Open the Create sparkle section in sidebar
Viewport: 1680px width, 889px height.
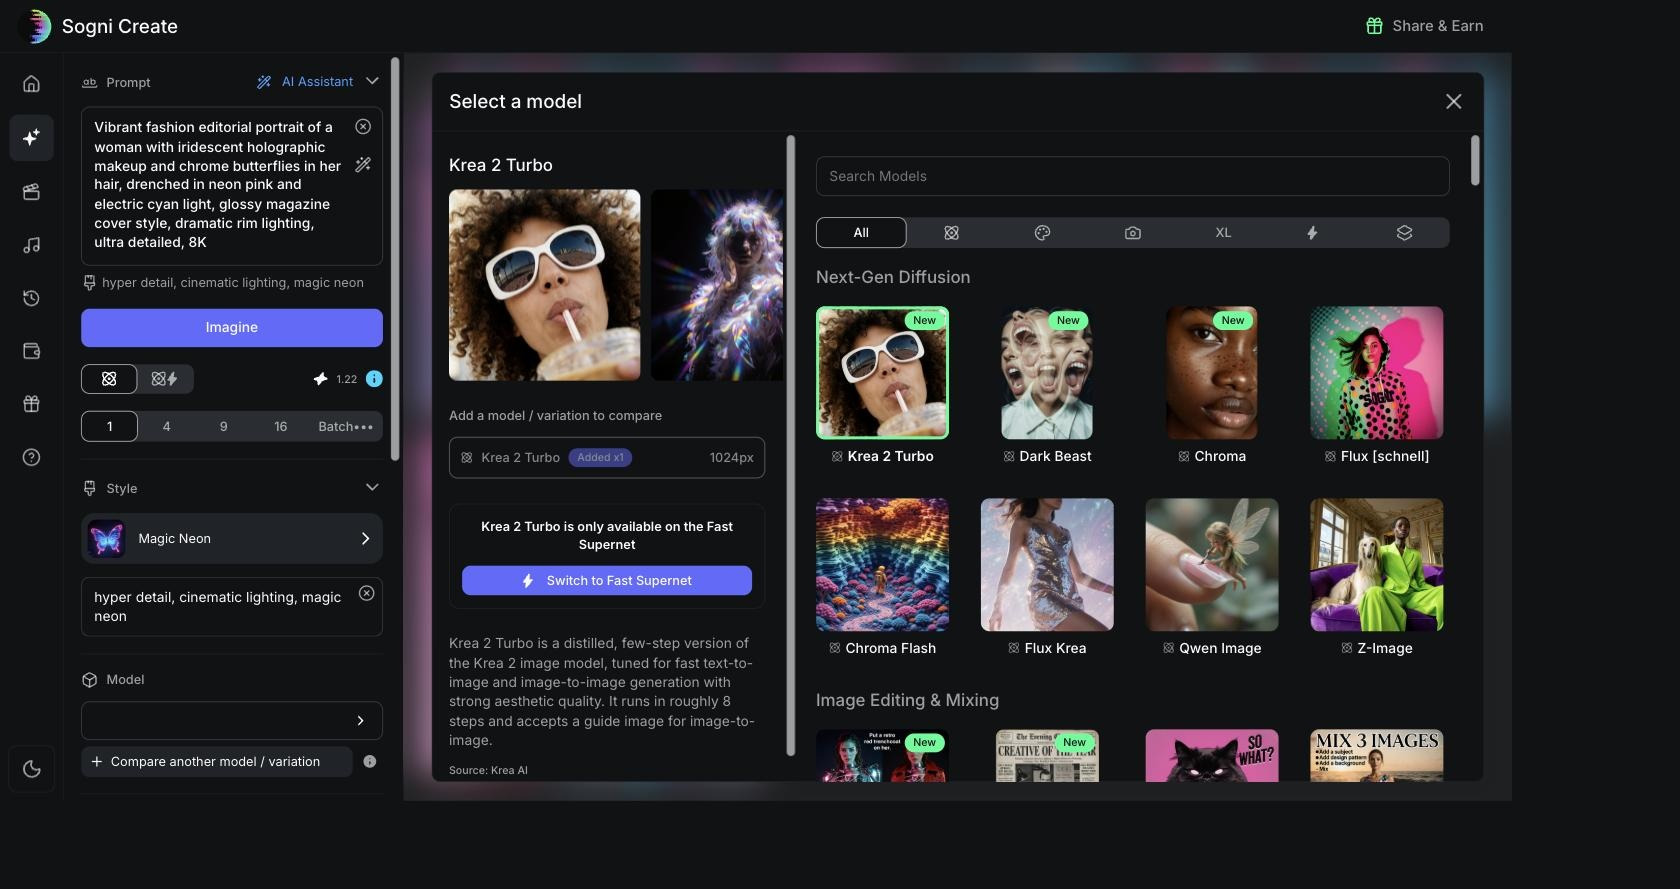pyautogui.click(x=31, y=137)
